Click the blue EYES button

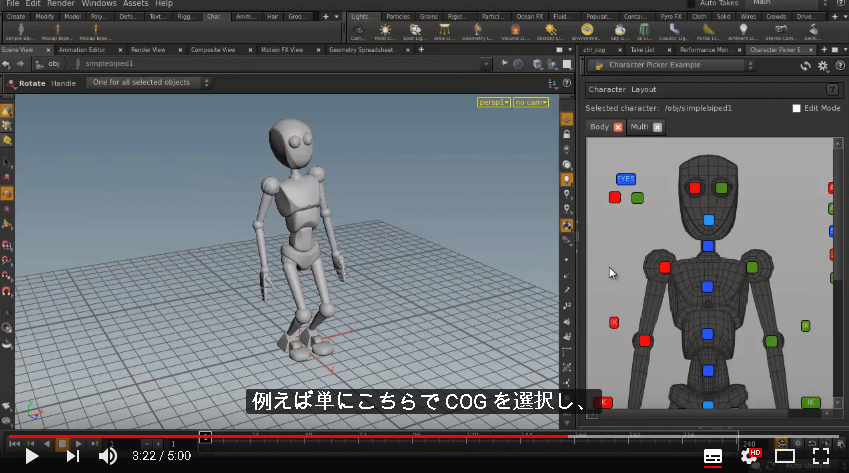(x=626, y=179)
